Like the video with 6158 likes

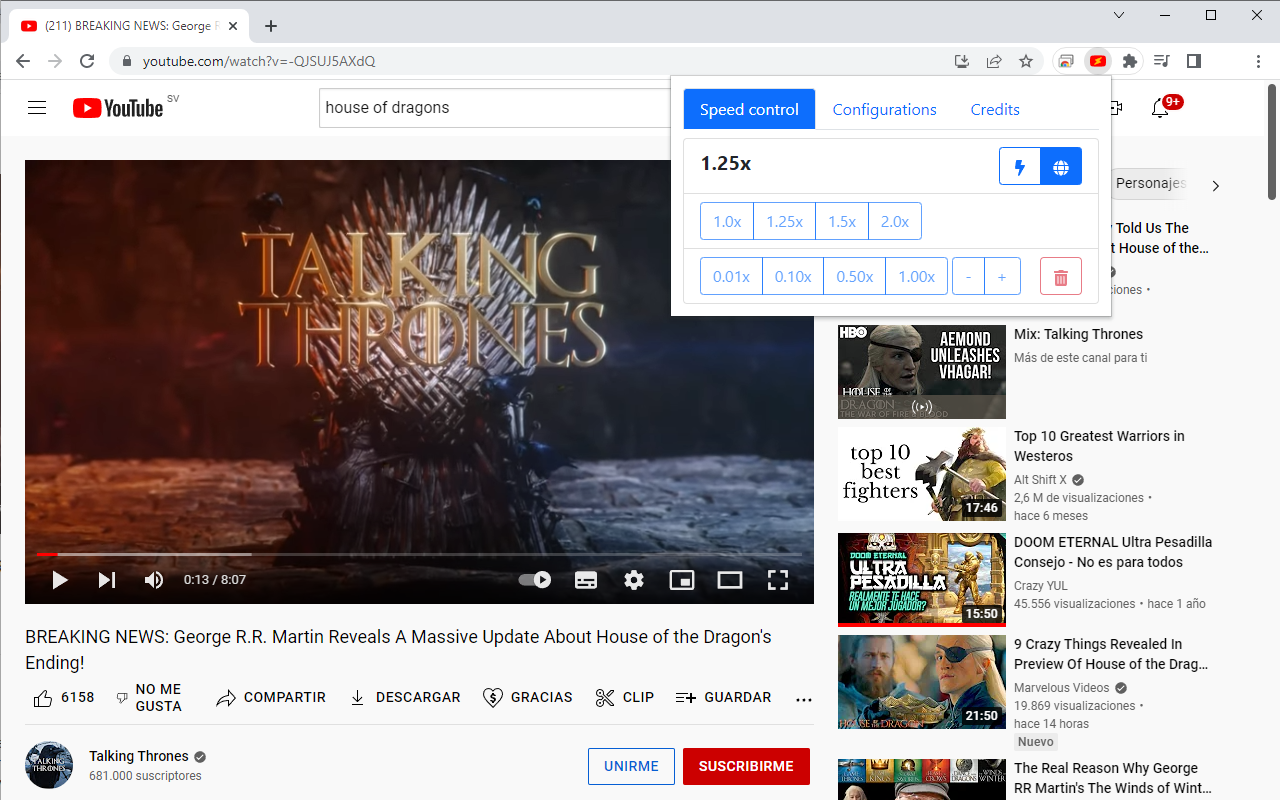pyautogui.click(x=63, y=698)
